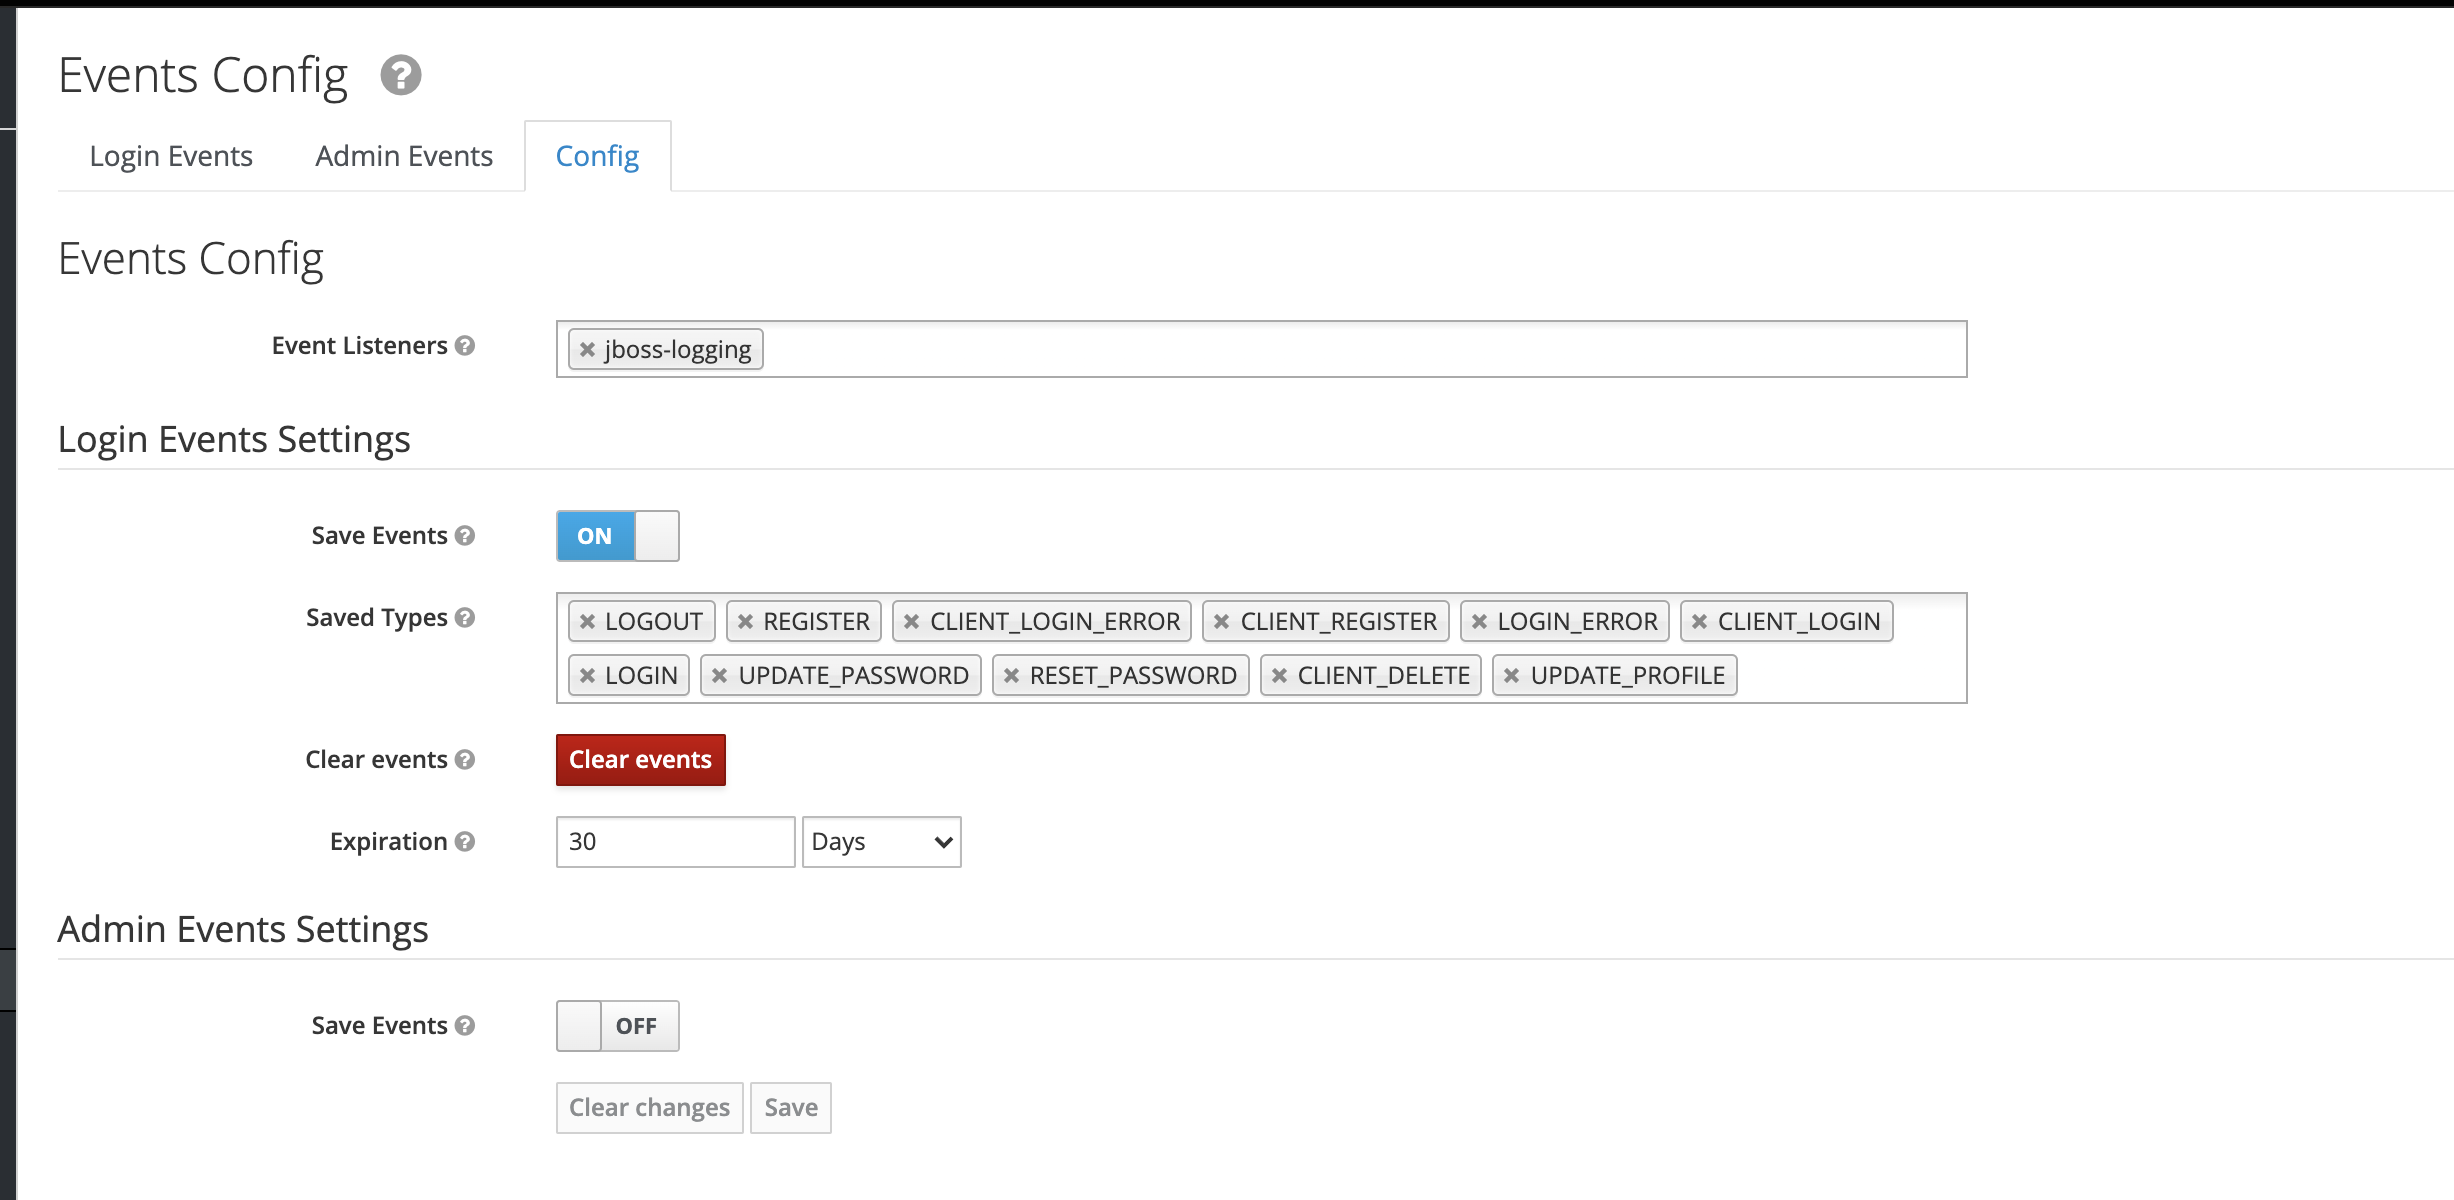Open the Days expiration unit dropdown
2454x1200 pixels.
pos(881,842)
